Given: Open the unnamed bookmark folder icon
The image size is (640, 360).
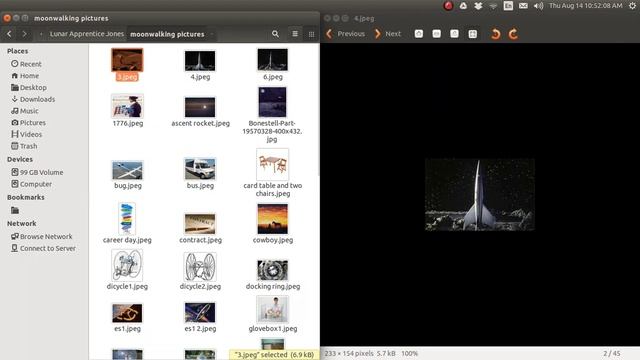Looking at the screenshot, I should [x=15, y=210].
